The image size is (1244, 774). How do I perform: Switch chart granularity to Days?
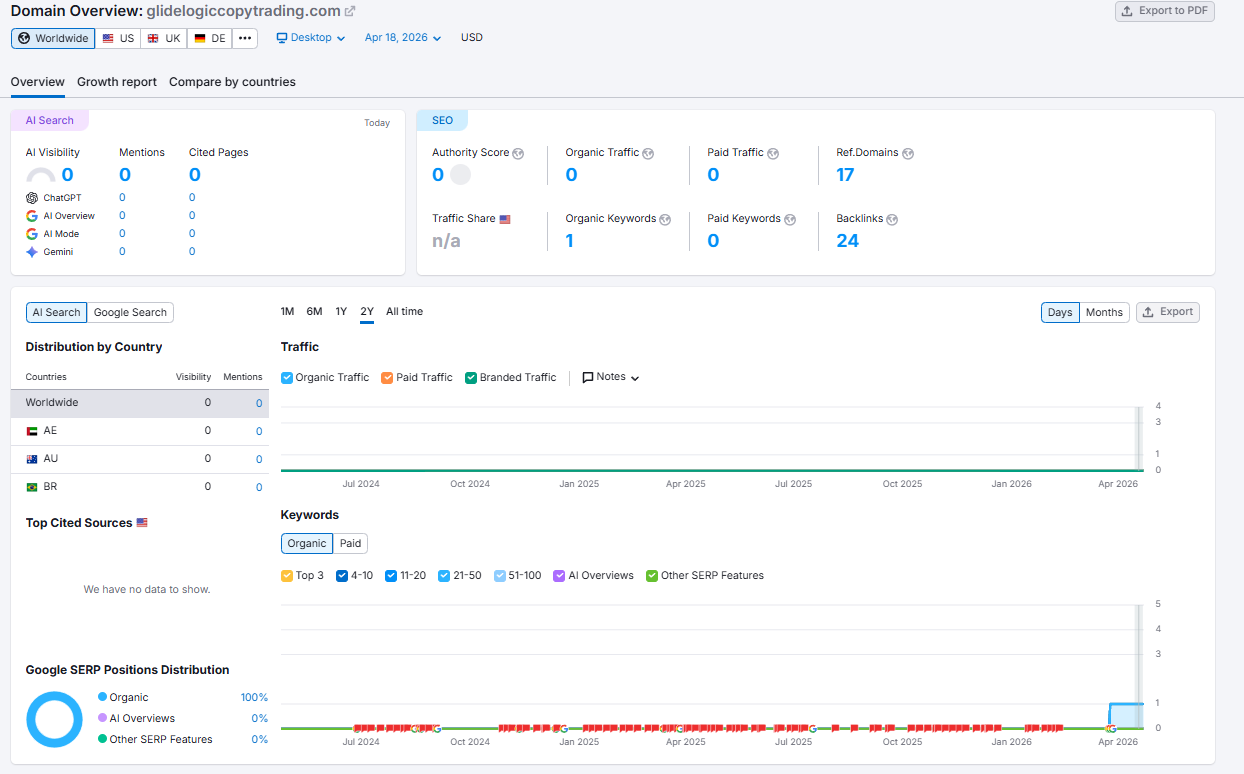[x=1060, y=313]
